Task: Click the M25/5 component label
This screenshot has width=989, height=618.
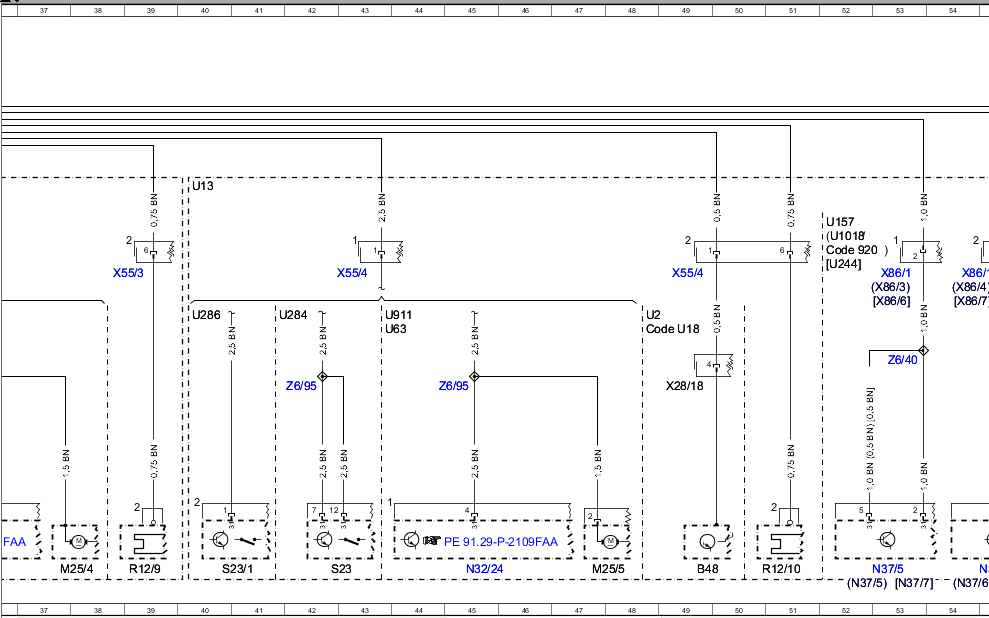Action: [x=608, y=569]
